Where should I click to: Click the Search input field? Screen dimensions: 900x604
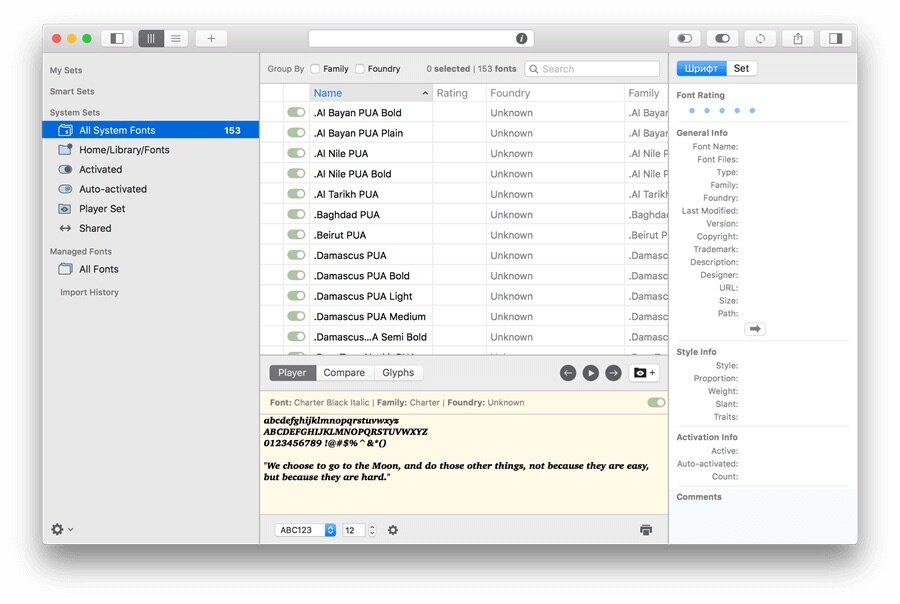[592, 69]
